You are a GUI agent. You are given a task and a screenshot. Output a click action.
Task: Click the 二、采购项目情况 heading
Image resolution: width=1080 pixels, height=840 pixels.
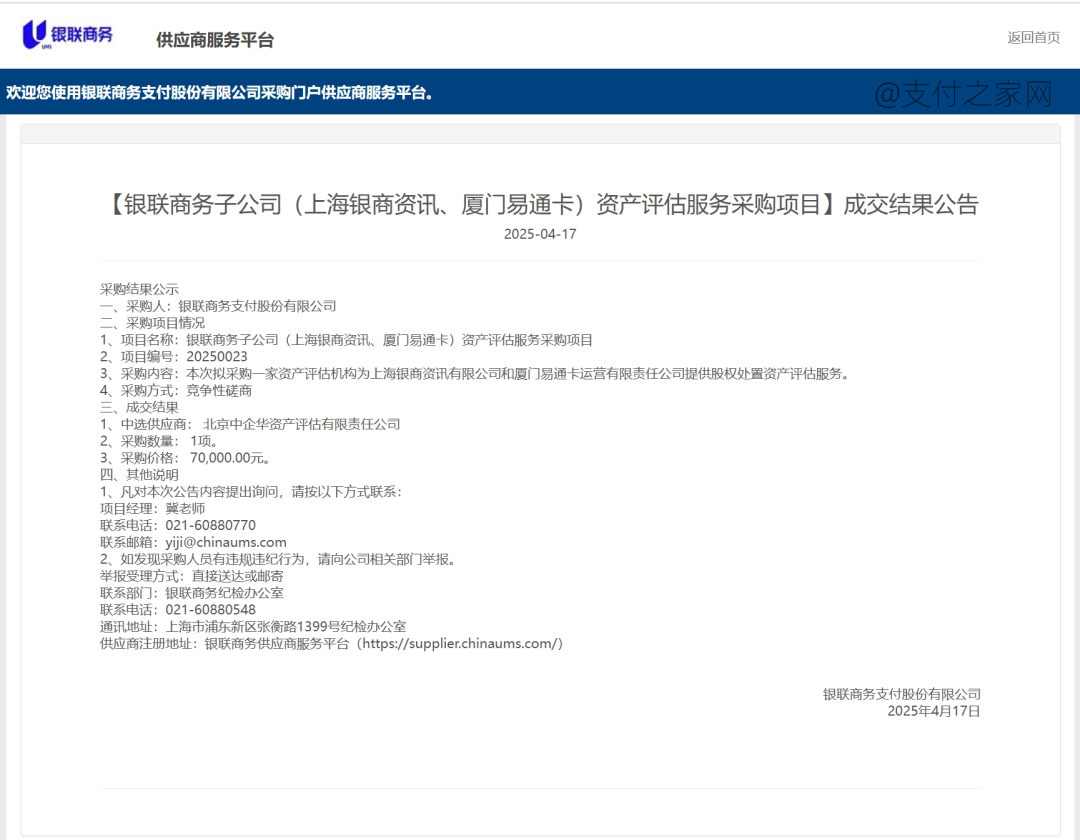[152, 323]
